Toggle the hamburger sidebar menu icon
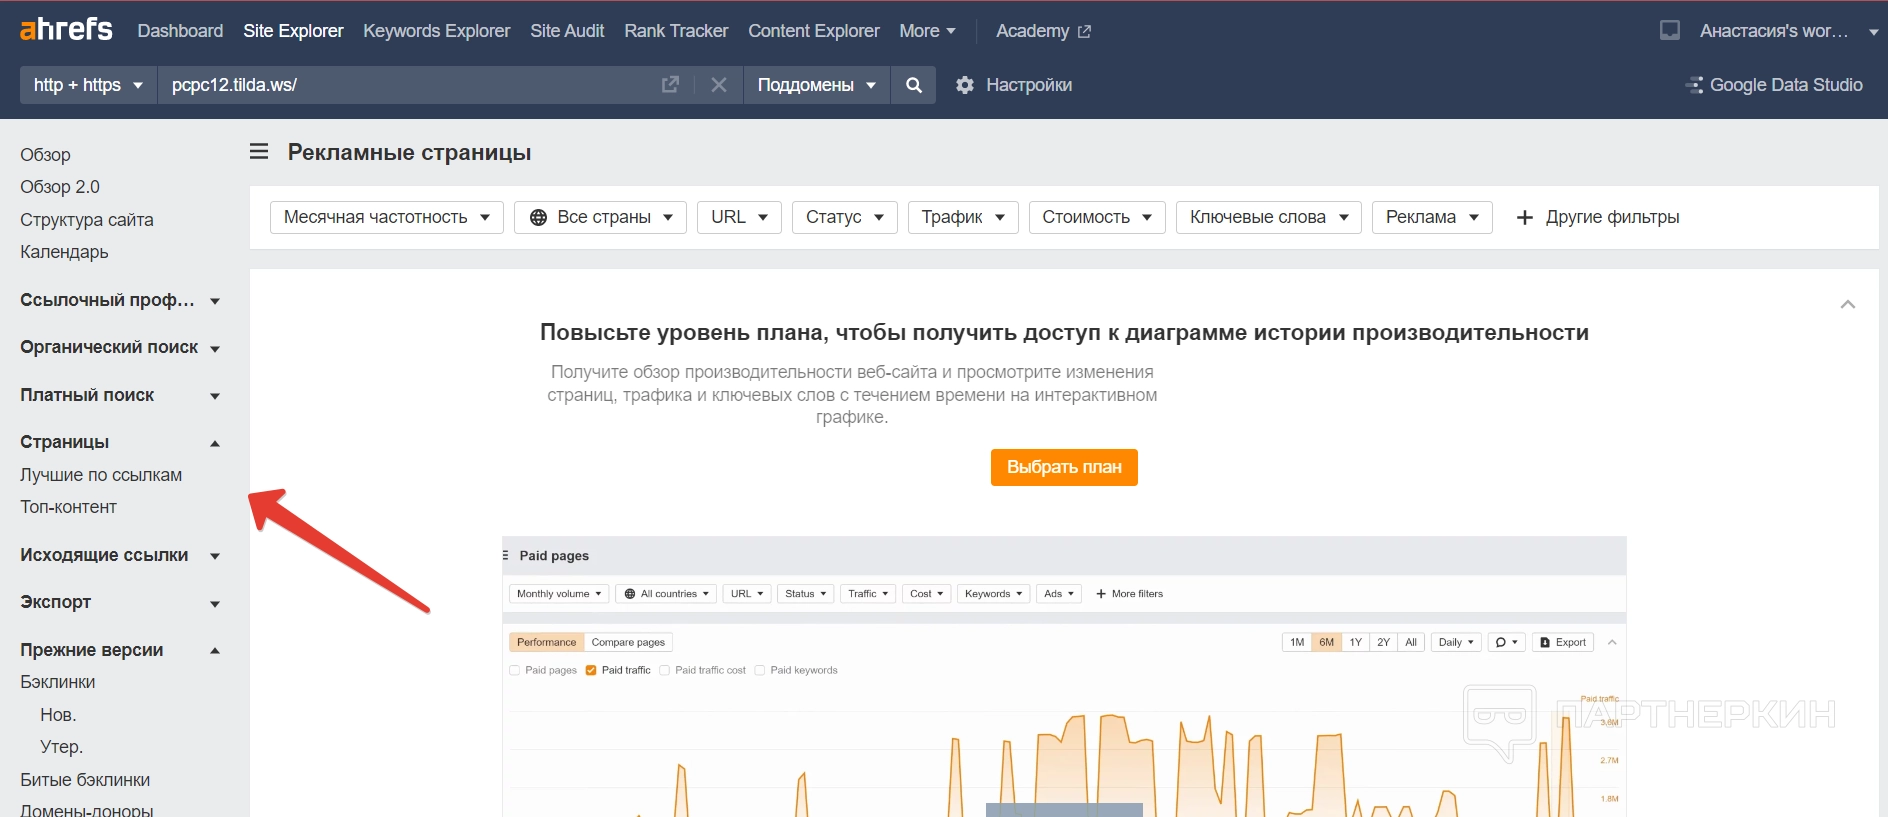The width and height of the screenshot is (1888, 817). pyautogui.click(x=259, y=152)
